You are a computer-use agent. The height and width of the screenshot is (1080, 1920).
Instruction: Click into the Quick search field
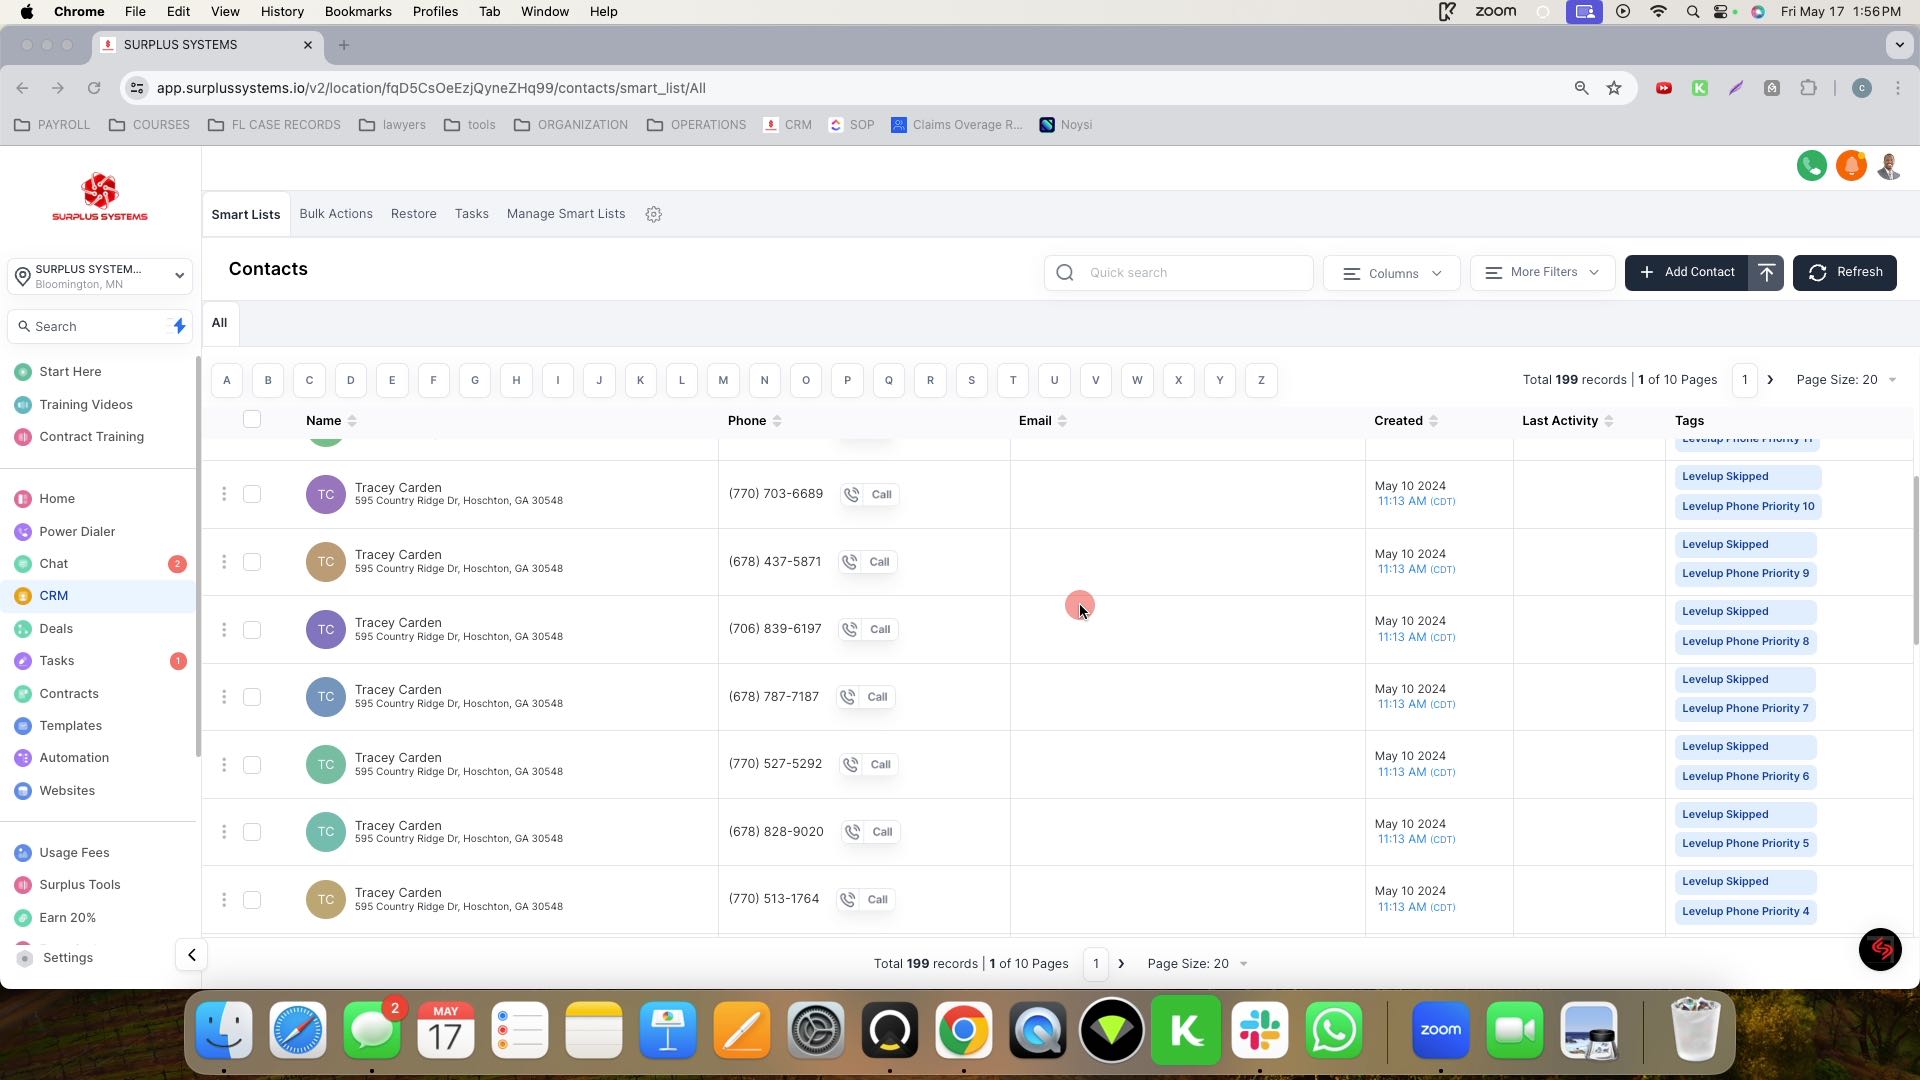[x=1190, y=273]
